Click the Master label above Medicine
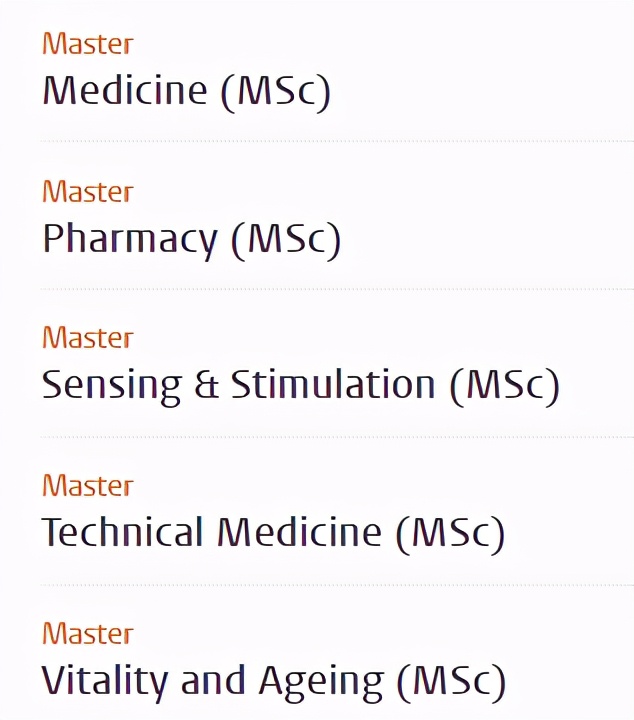 tap(87, 44)
